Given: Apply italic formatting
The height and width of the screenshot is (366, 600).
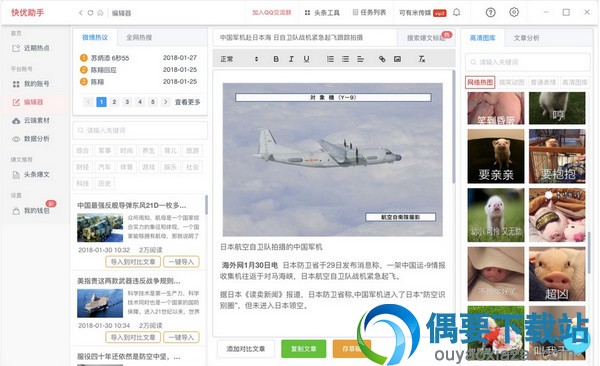Looking at the screenshot, I should coord(291,59).
